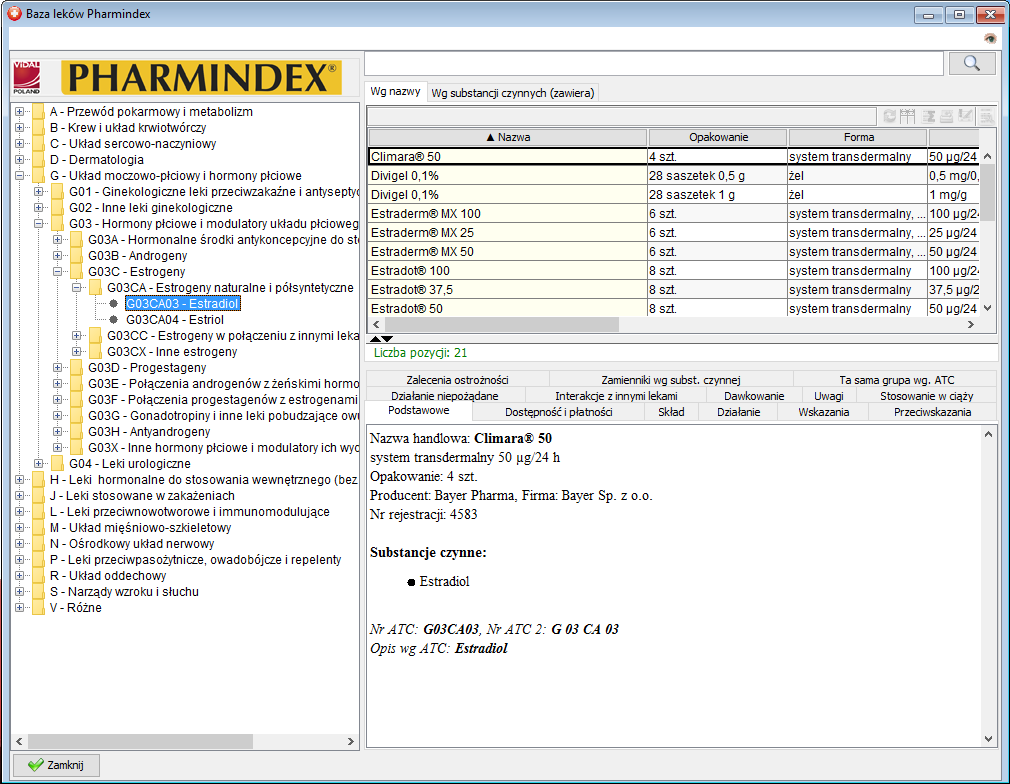Click the folder icon for R - Układ oddechowy
Screen dimensions: 1010x784
coord(39,576)
